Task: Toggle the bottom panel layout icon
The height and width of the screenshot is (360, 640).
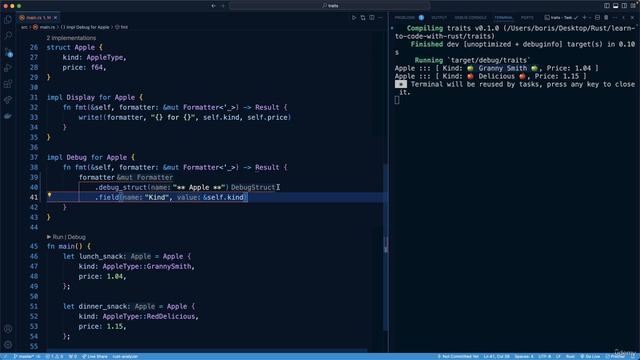Action: (x=616, y=6)
